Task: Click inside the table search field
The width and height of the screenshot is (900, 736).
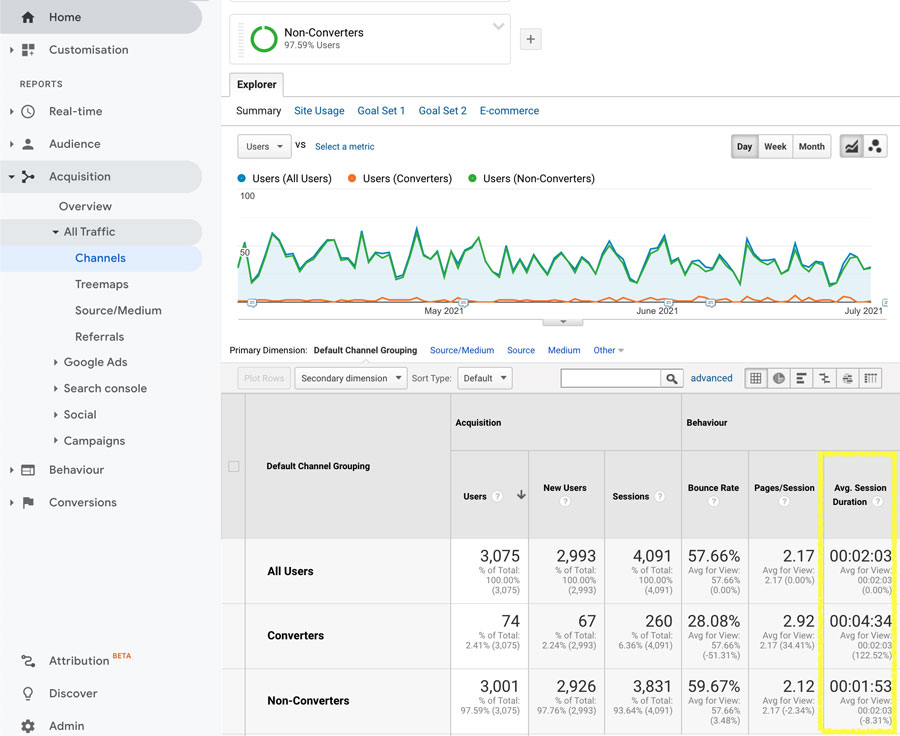Action: (x=611, y=378)
